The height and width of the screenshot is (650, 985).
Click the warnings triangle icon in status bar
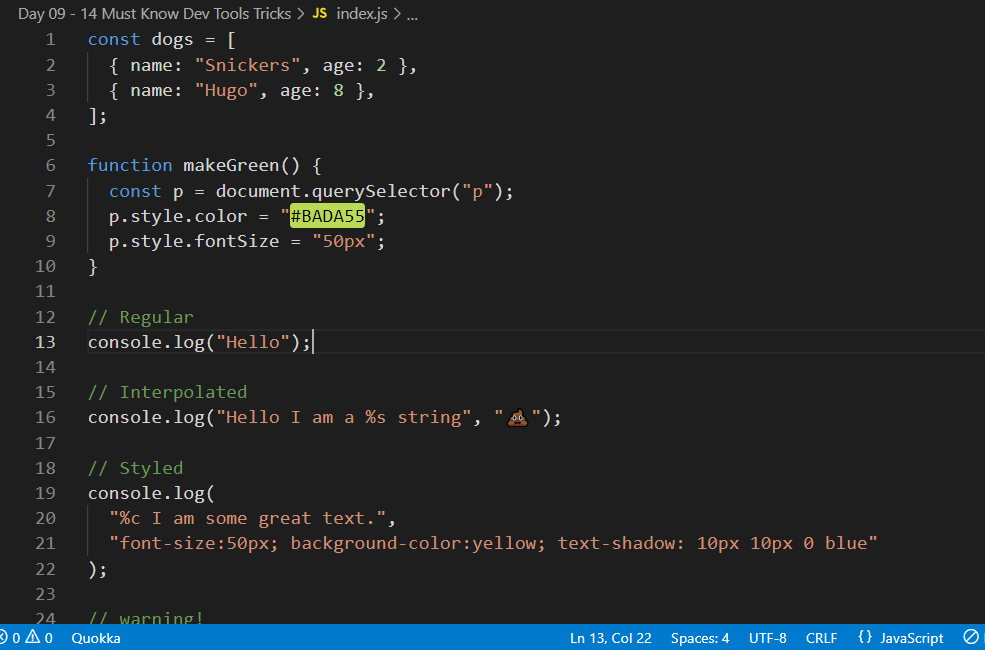point(33,637)
